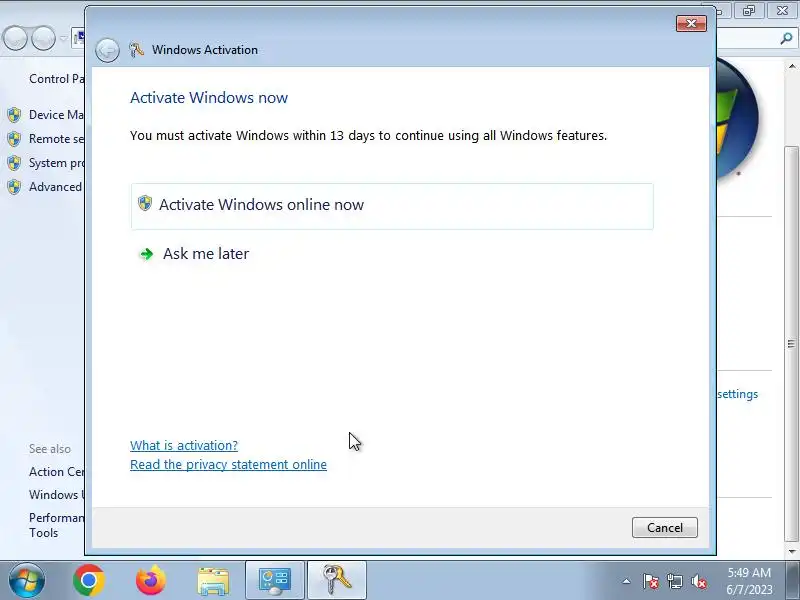
Task: Close the Control Panel window
Action: click(x=783, y=11)
